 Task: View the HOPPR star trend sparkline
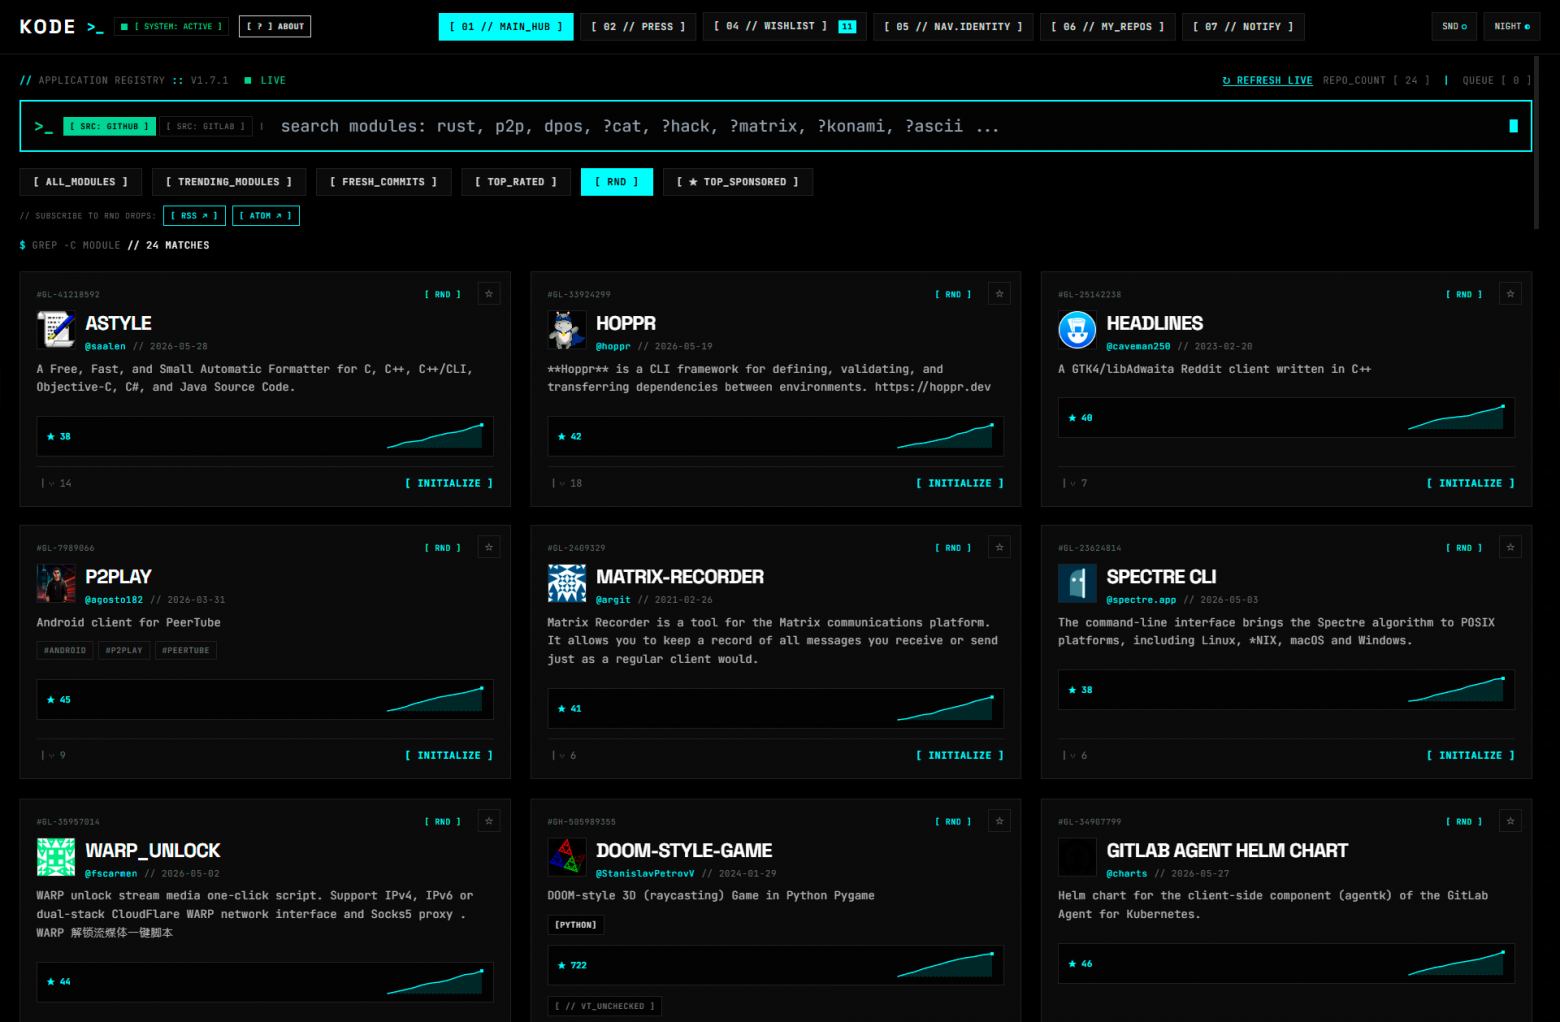pyautogui.click(x=945, y=436)
